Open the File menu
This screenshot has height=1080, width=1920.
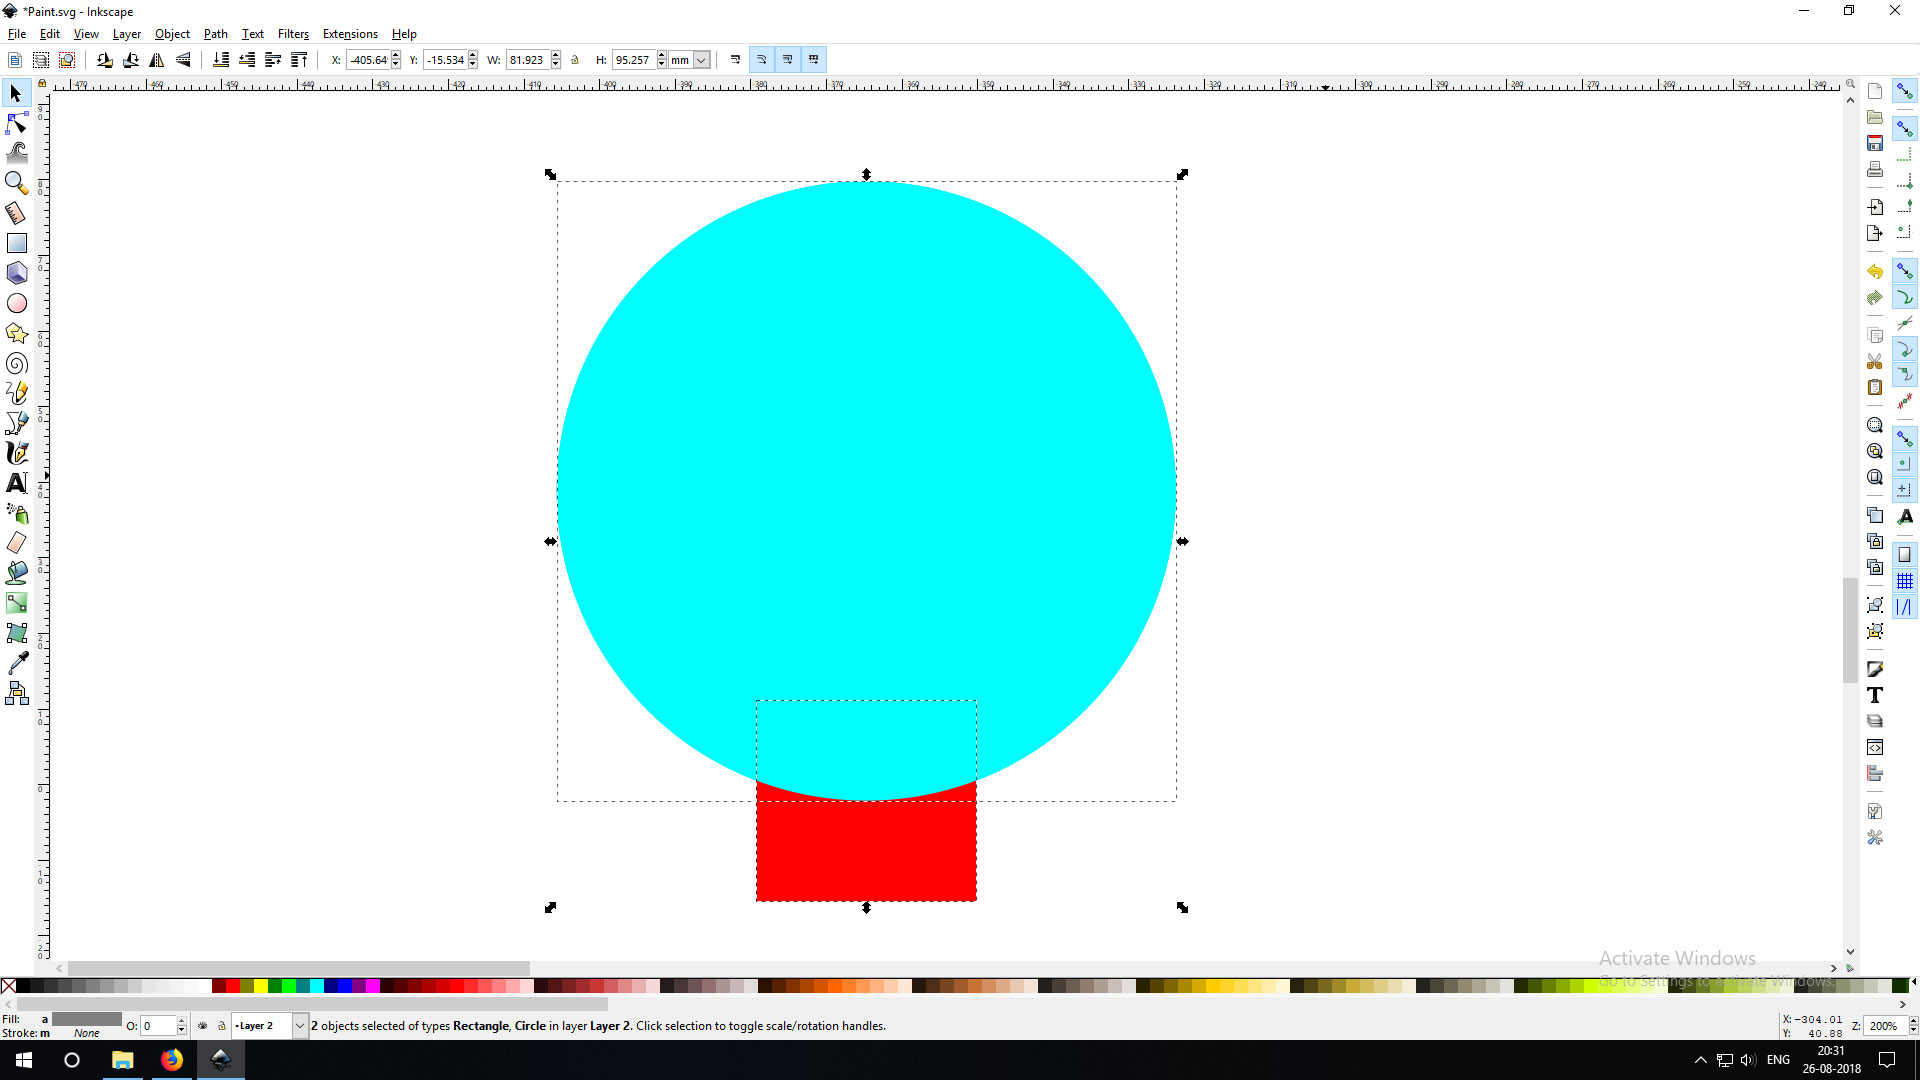coord(17,34)
